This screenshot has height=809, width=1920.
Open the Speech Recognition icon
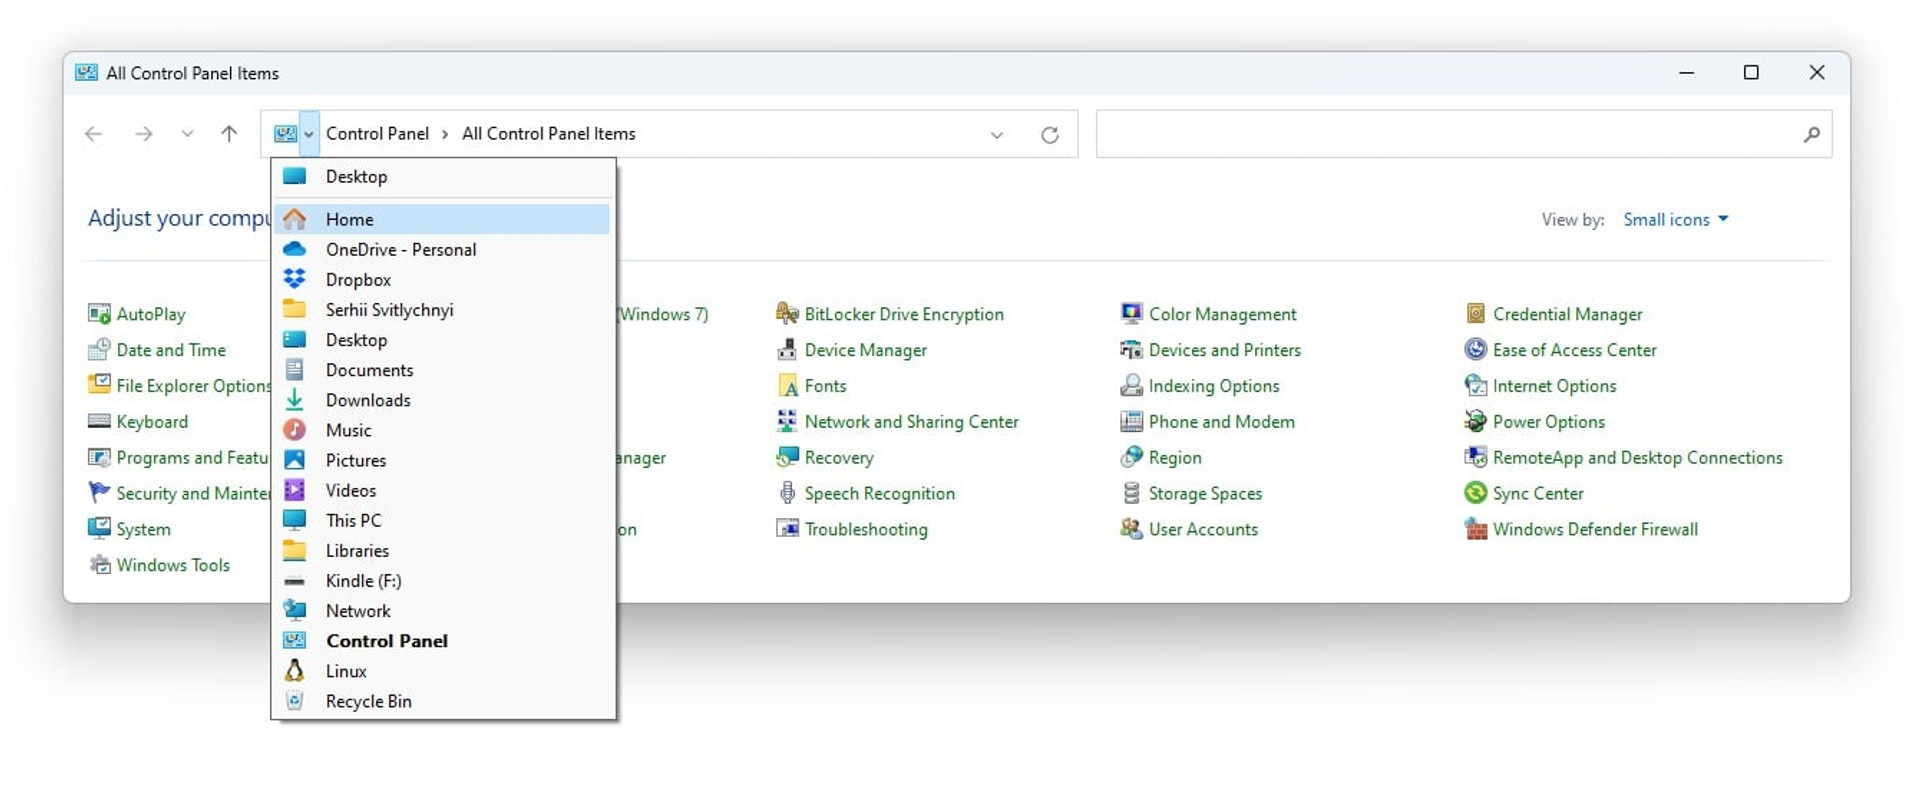click(x=787, y=493)
